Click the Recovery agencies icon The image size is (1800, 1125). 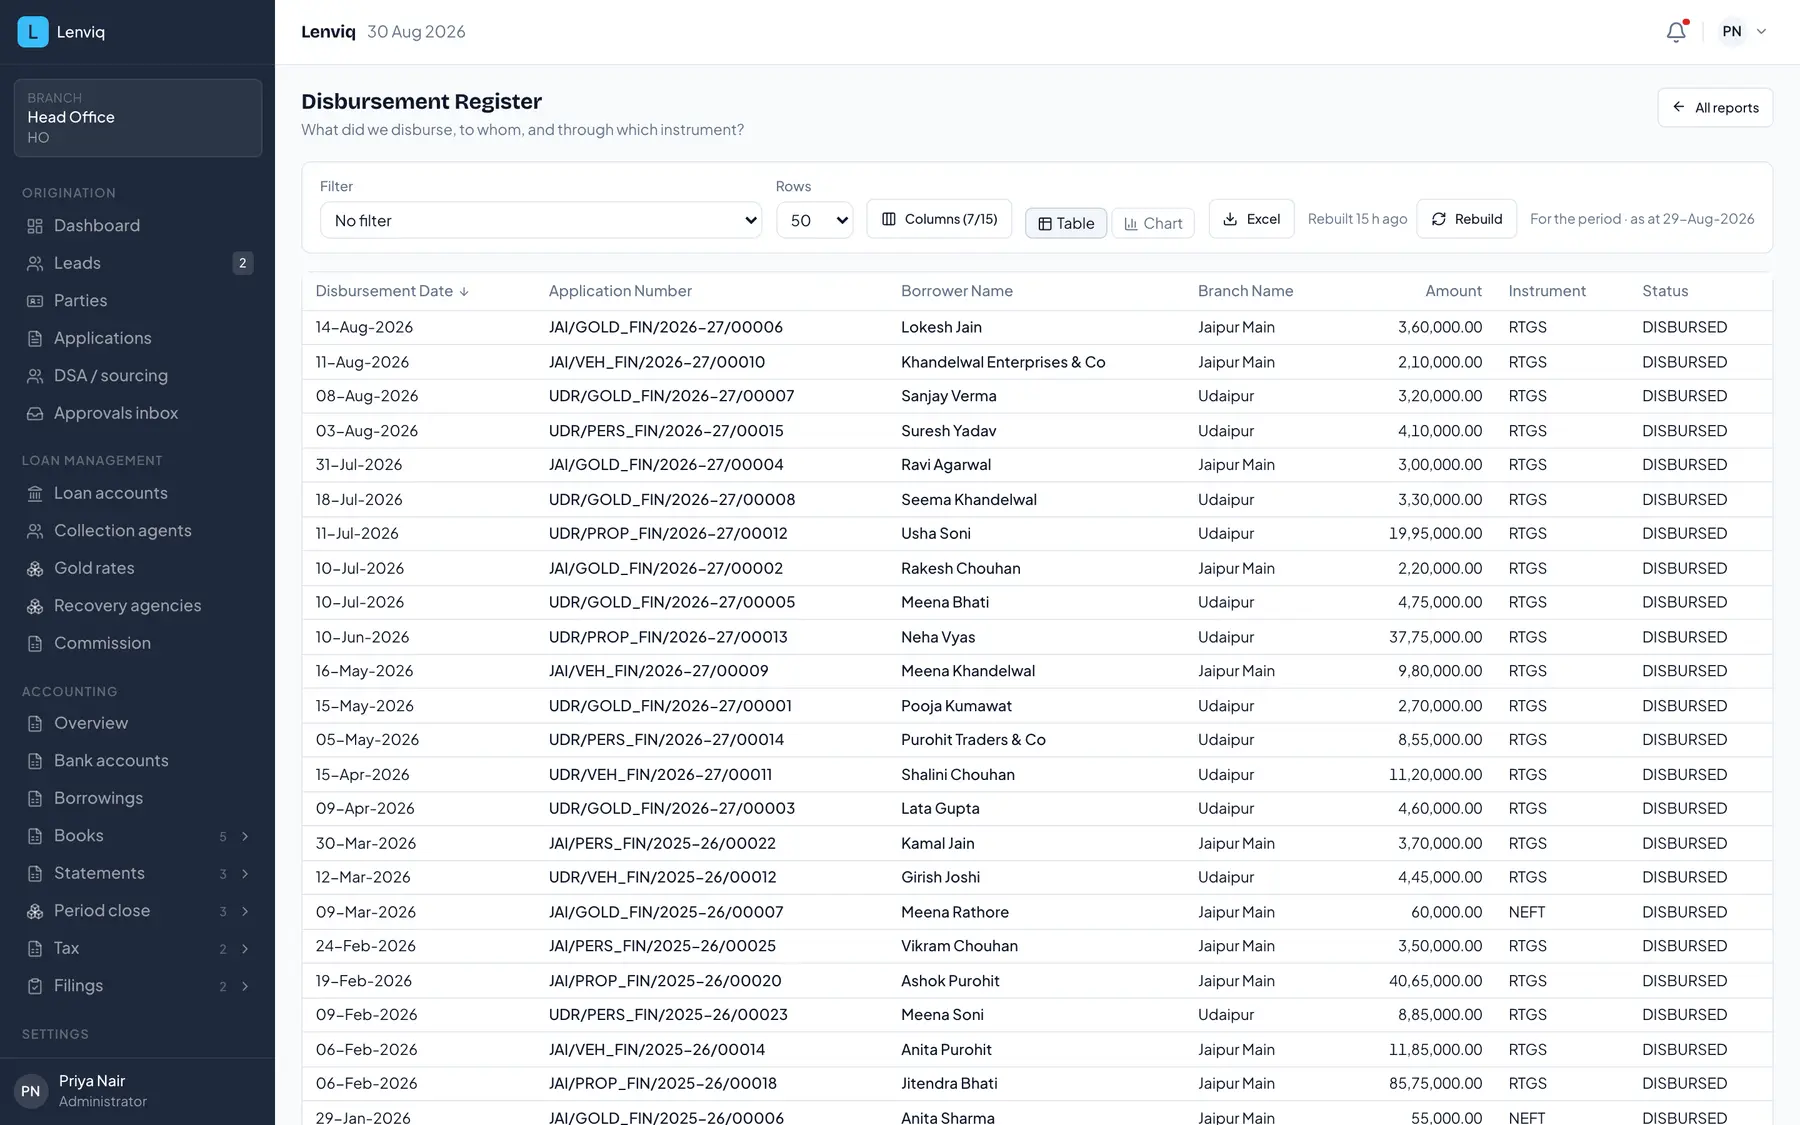pyautogui.click(x=35, y=606)
